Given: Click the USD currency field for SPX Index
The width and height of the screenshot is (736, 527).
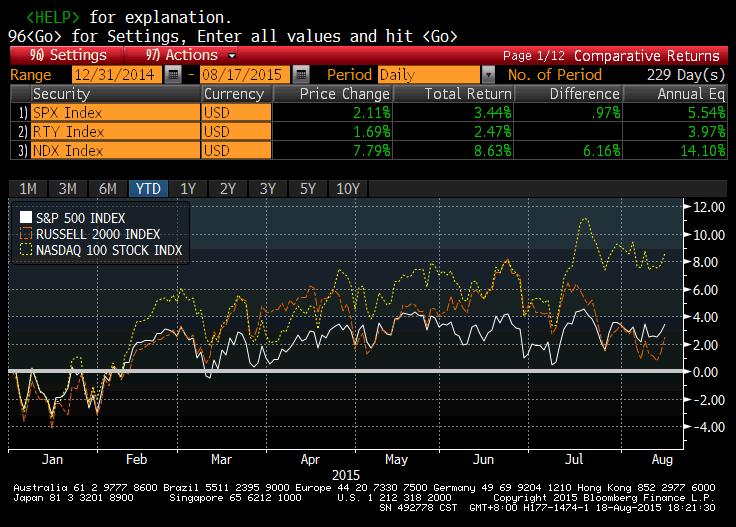Looking at the screenshot, I should coord(236,113).
